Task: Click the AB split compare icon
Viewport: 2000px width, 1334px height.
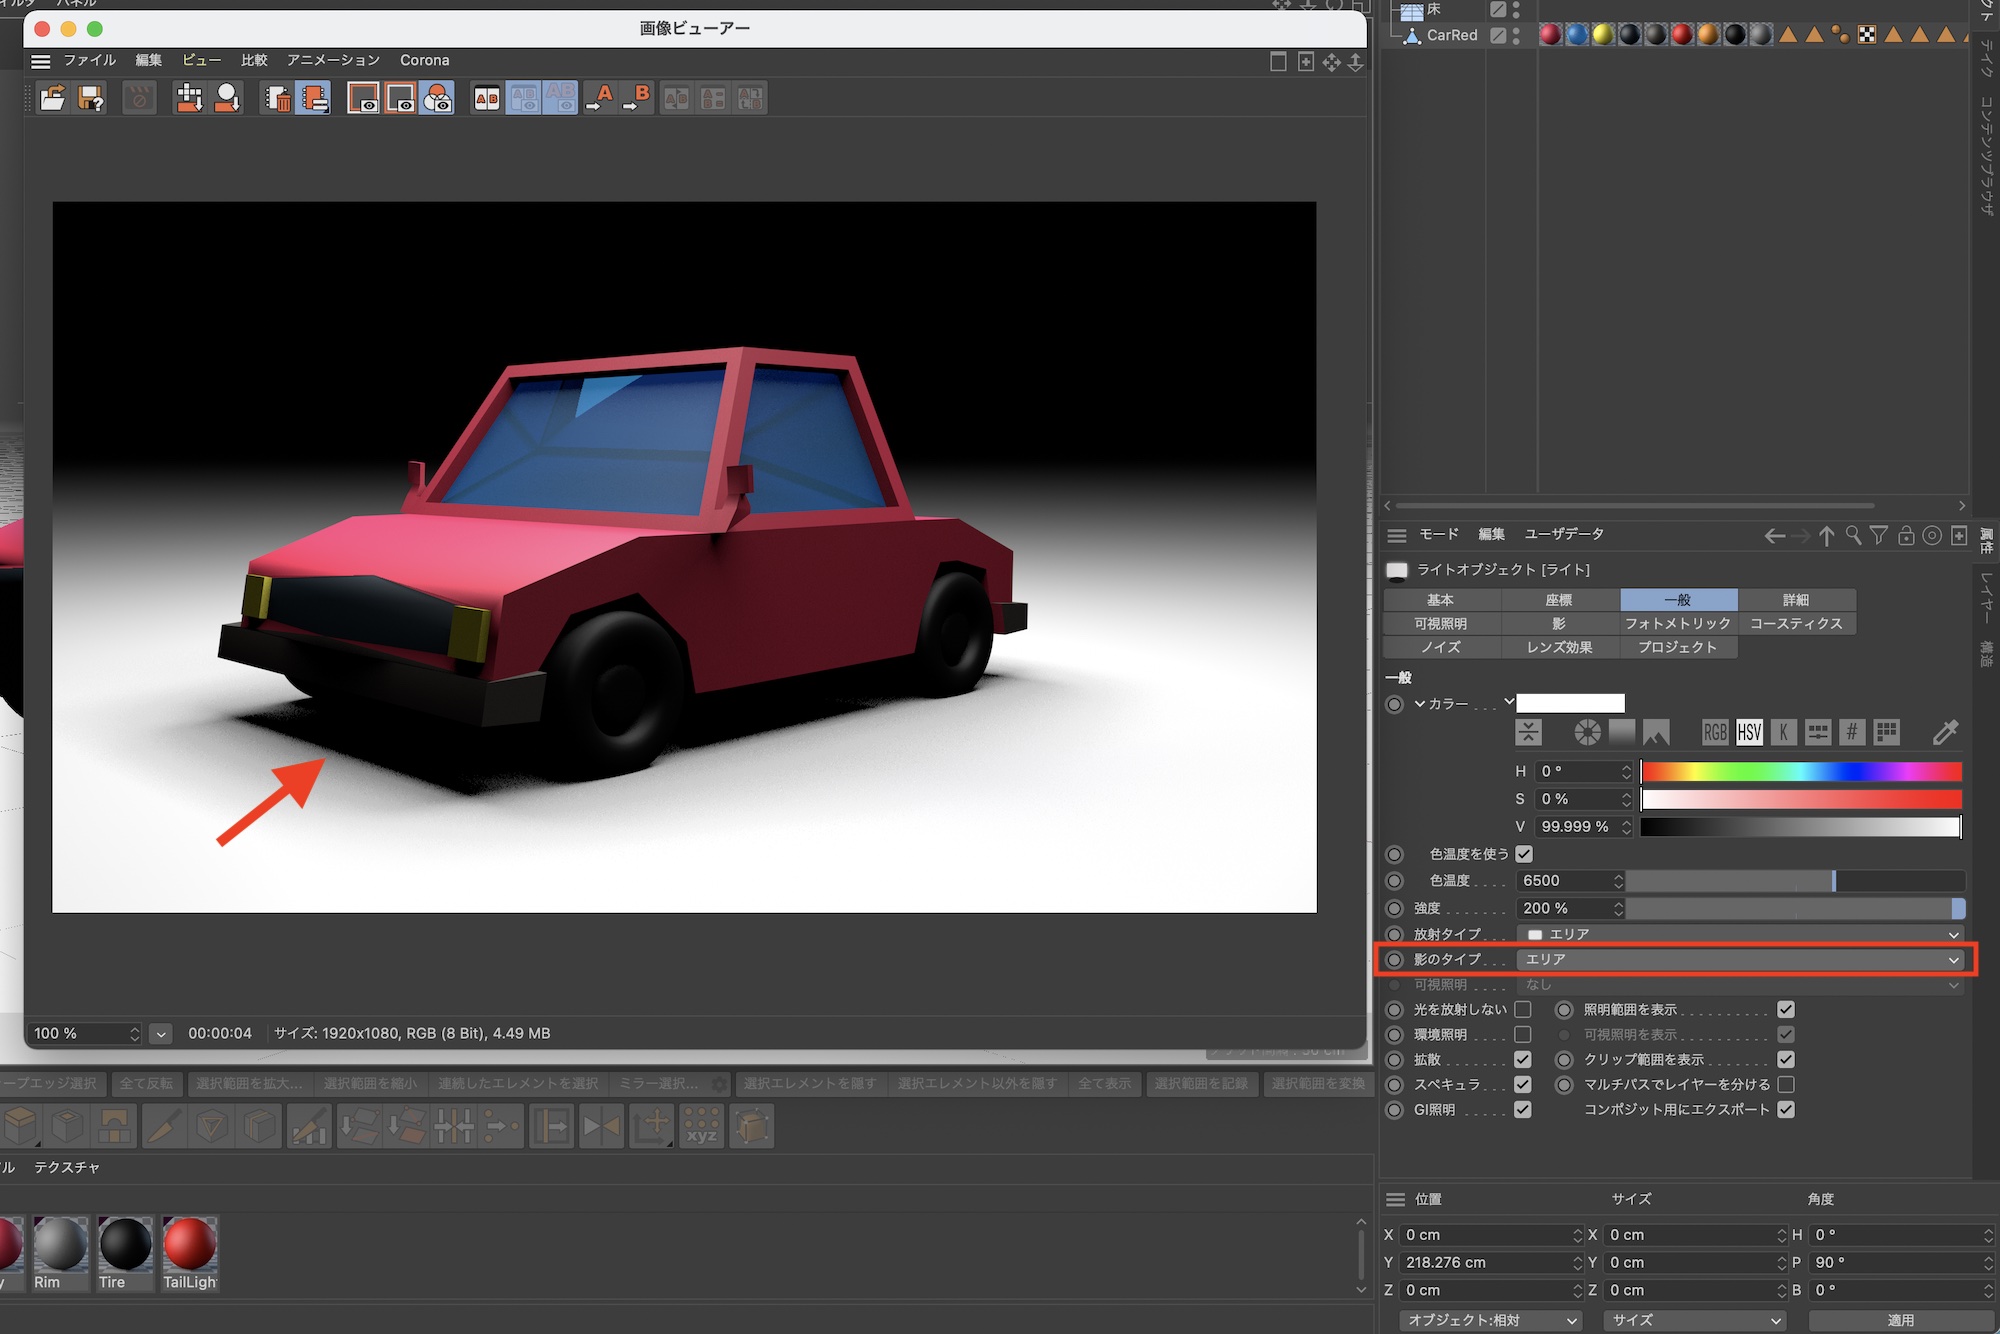Action: point(487,98)
